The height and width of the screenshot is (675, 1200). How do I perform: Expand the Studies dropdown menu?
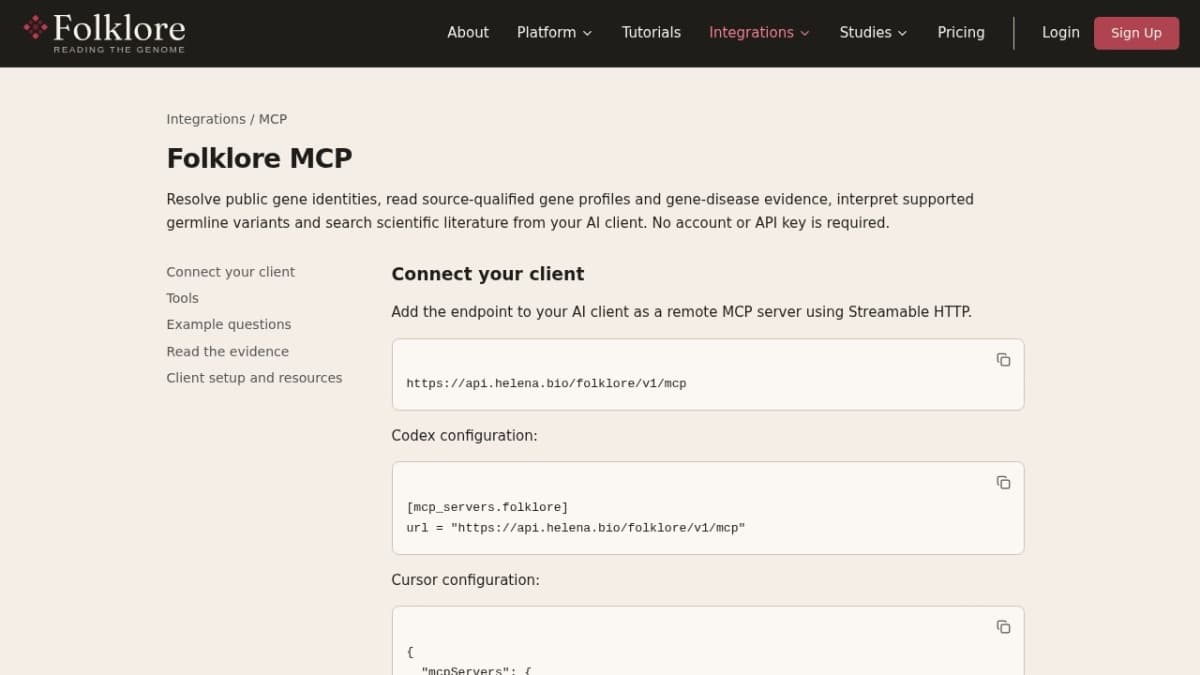point(873,32)
